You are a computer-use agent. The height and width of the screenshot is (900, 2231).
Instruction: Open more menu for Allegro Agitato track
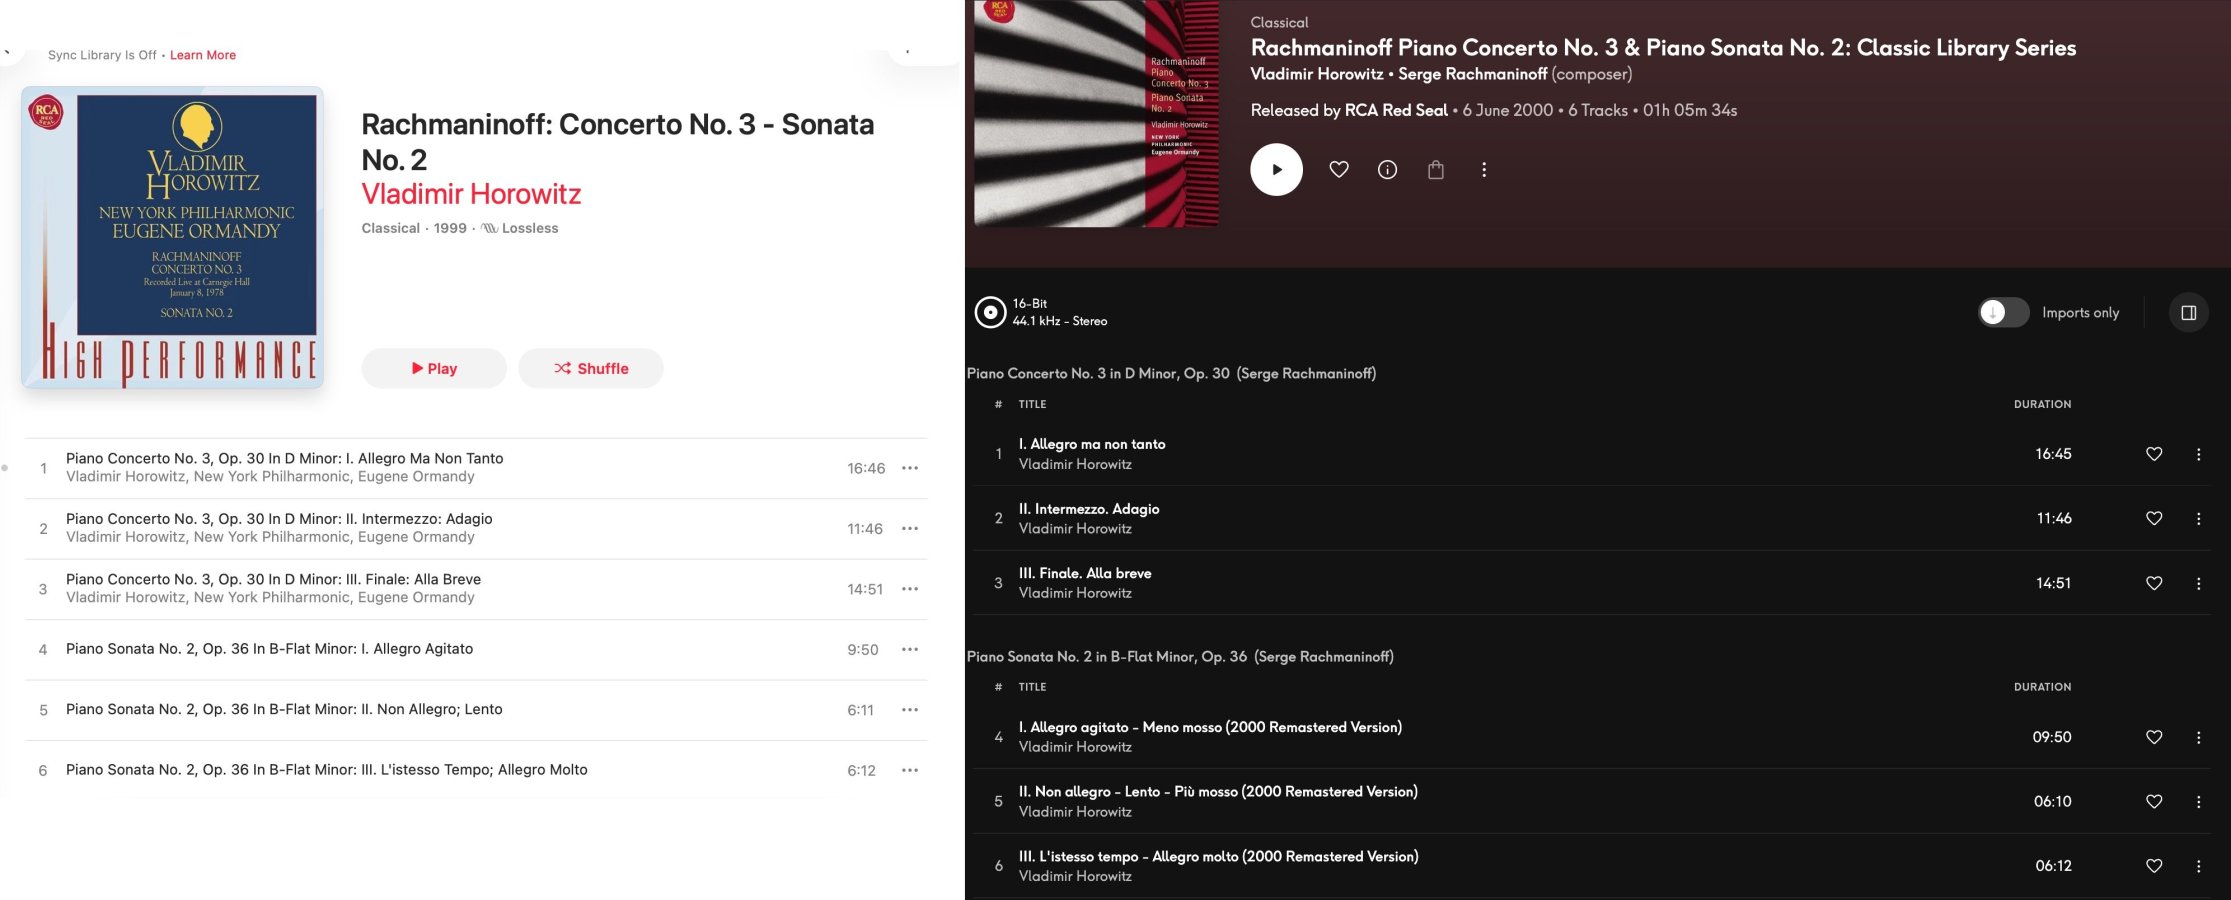(909, 649)
